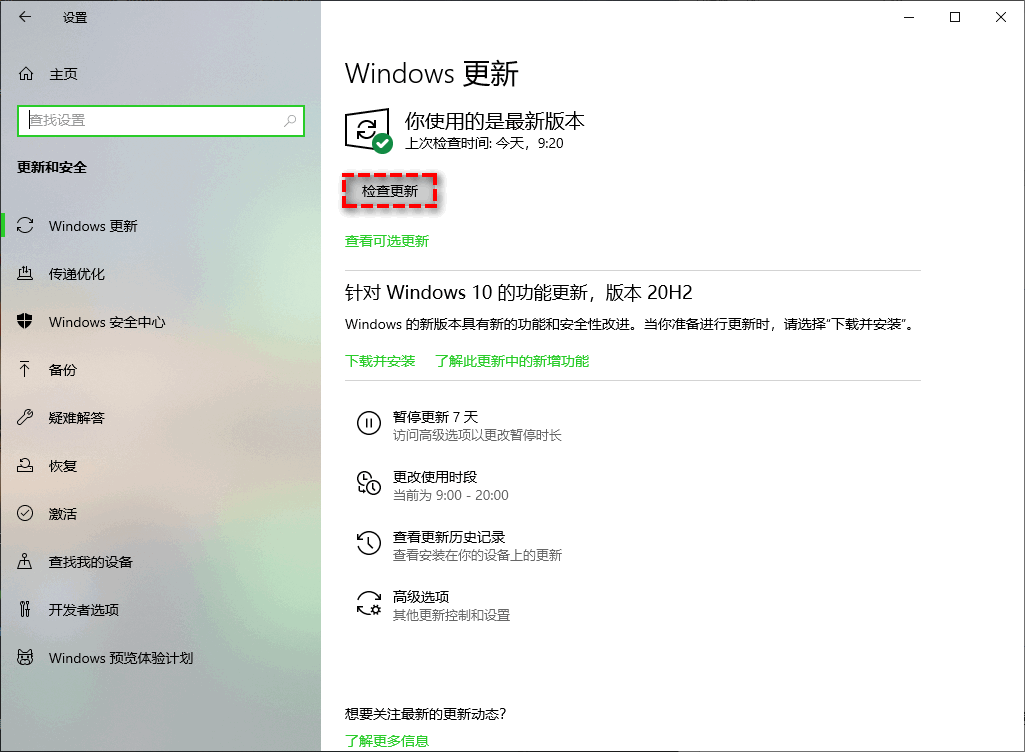
Task: Select Windows 预览体验计划 in the sidebar
Action: (120, 658)
